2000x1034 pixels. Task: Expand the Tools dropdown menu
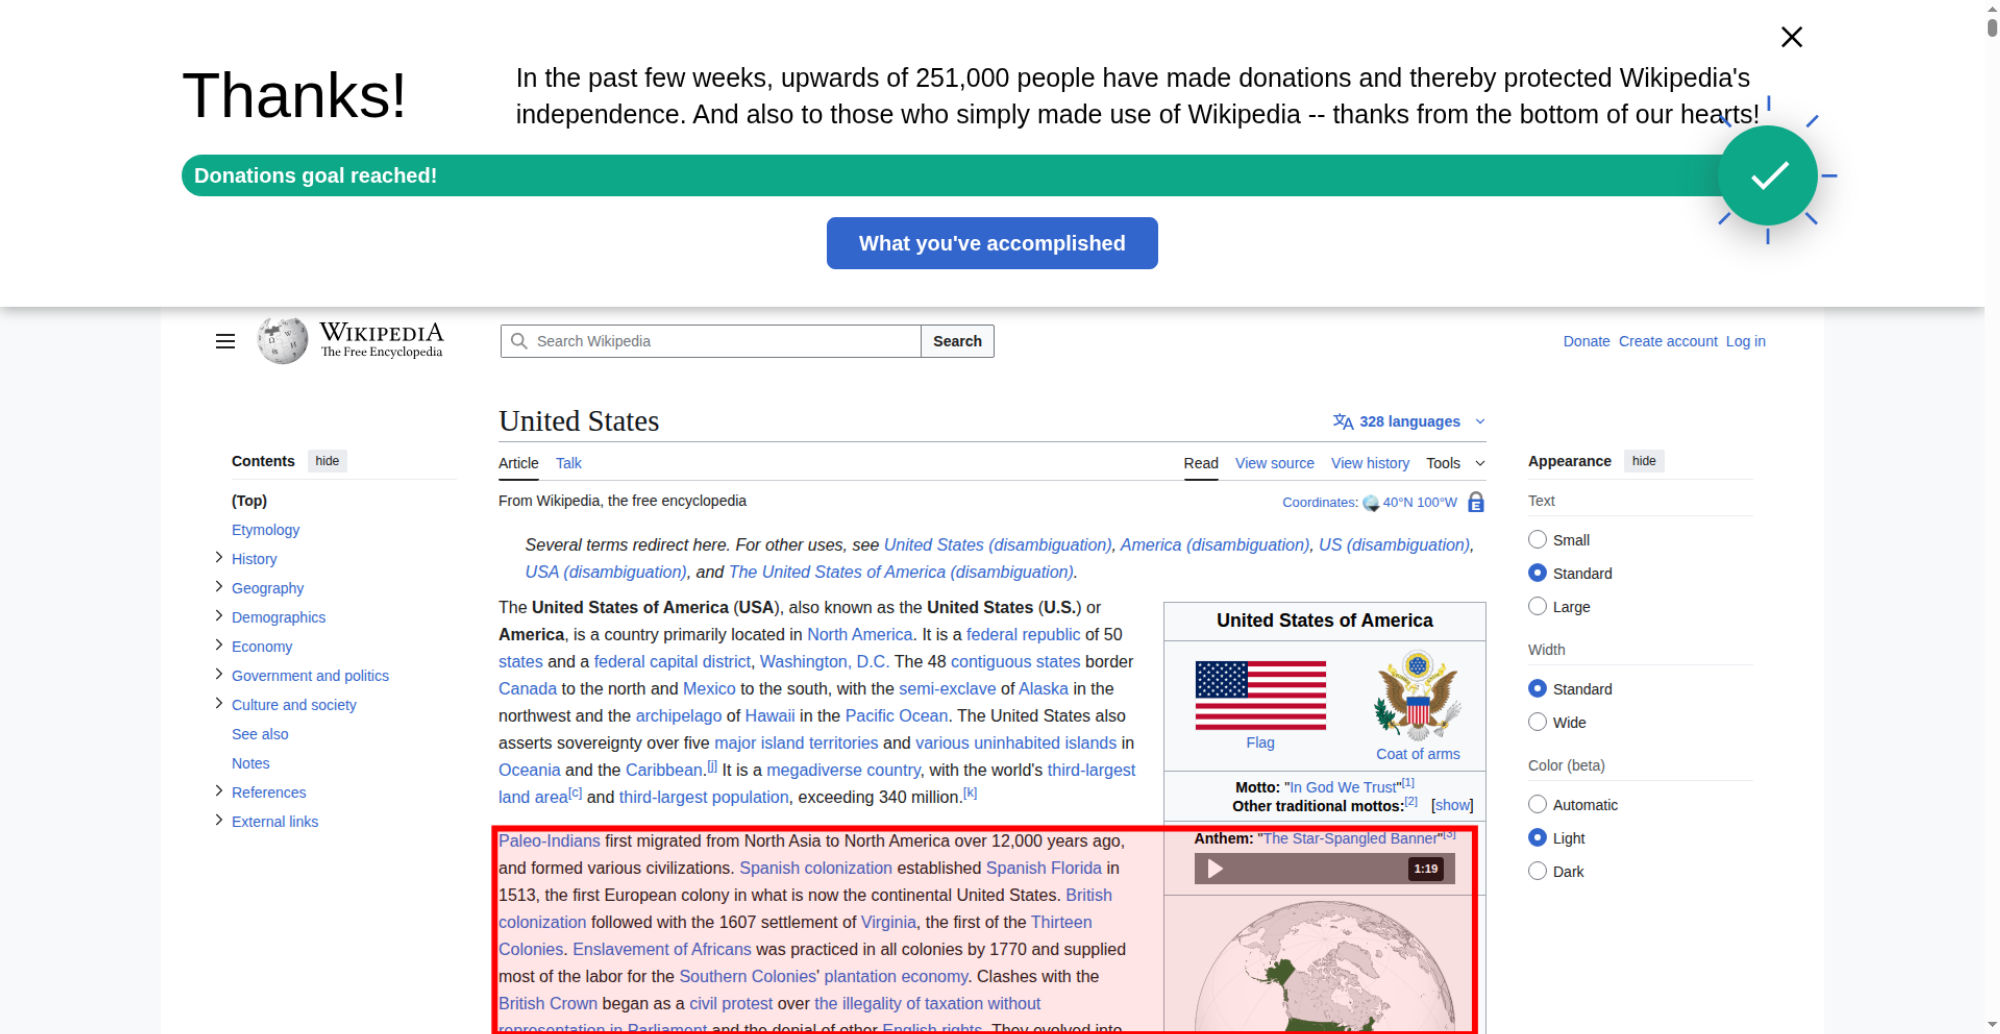[x=1455, y=463]
